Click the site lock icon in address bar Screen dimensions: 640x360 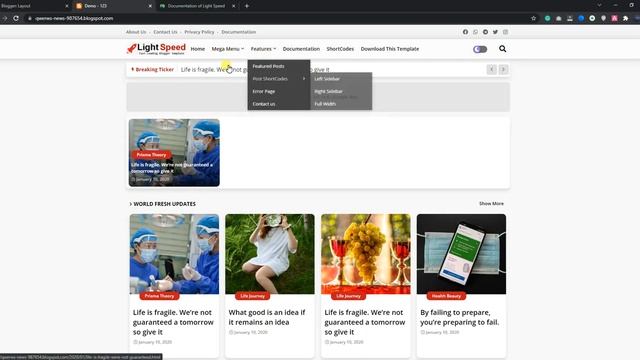click(x=30, y=18)
